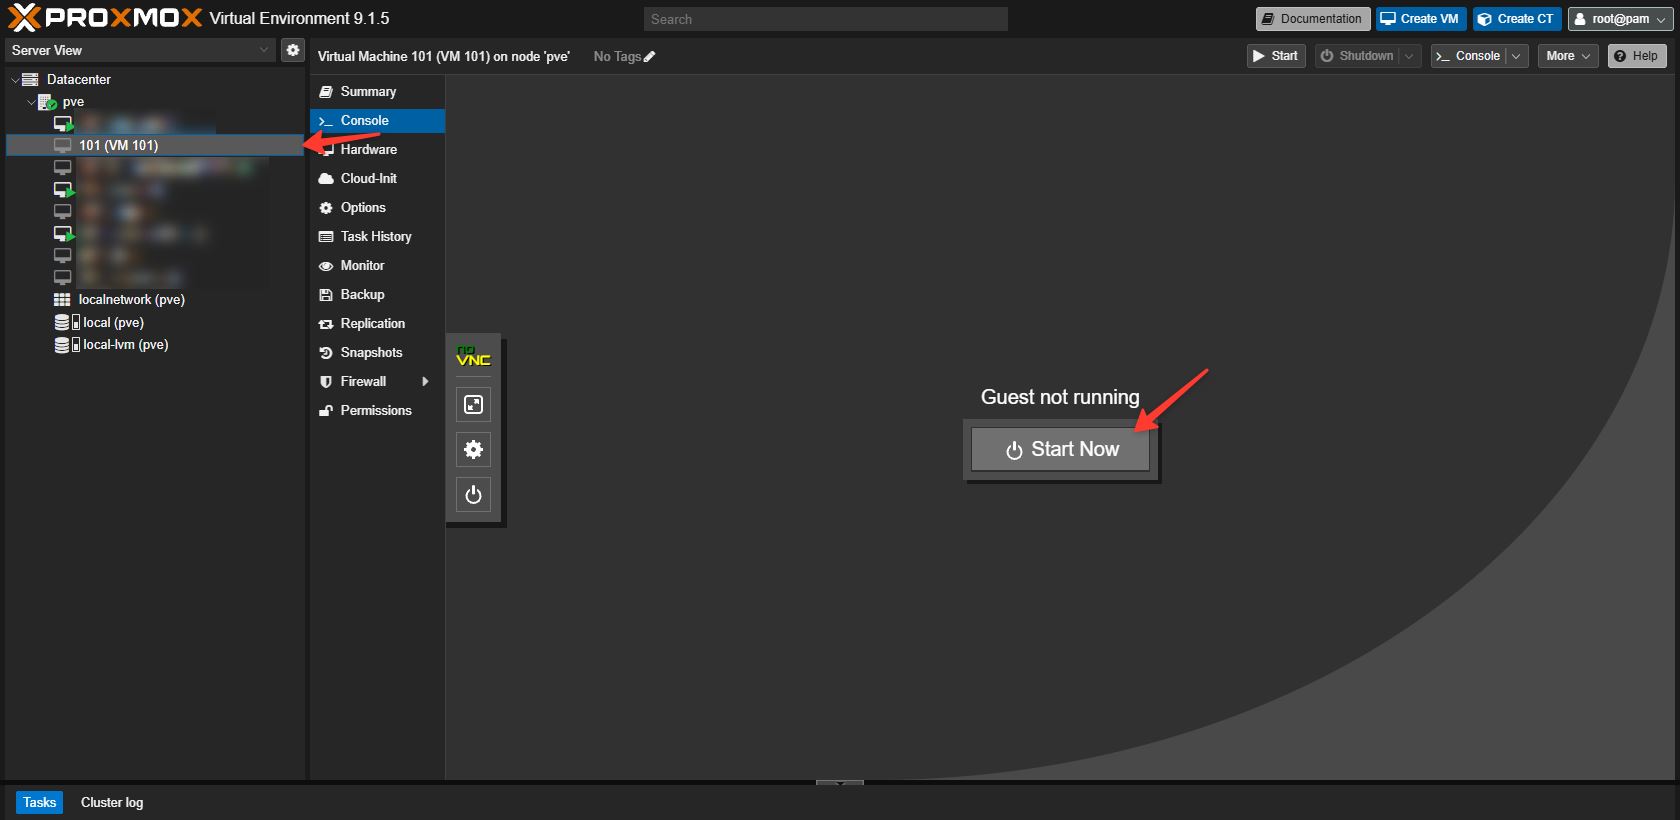This screenshot has height=820, width=1680.
Task: Open the Permissions section
Action: [378, 411]
